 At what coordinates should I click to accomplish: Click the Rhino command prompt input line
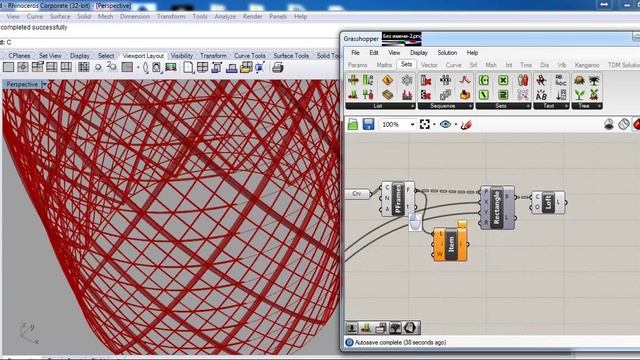coord(169,42)
